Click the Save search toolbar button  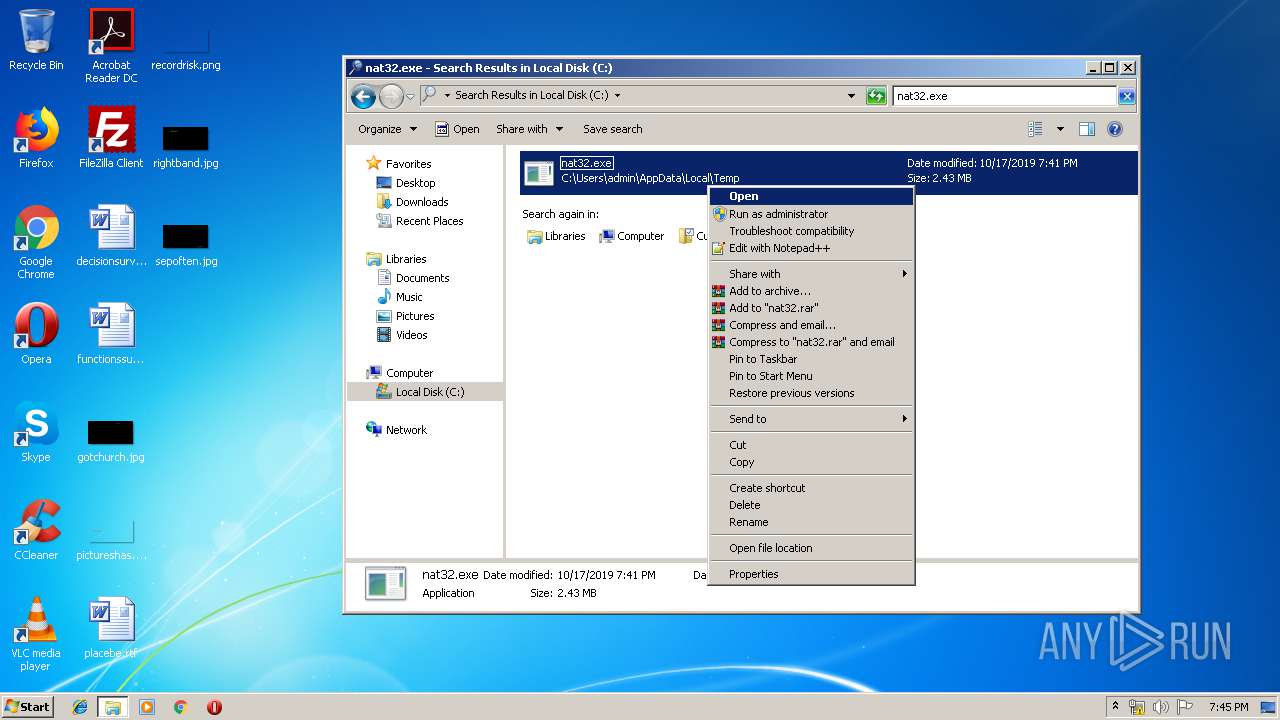[613, 129]
